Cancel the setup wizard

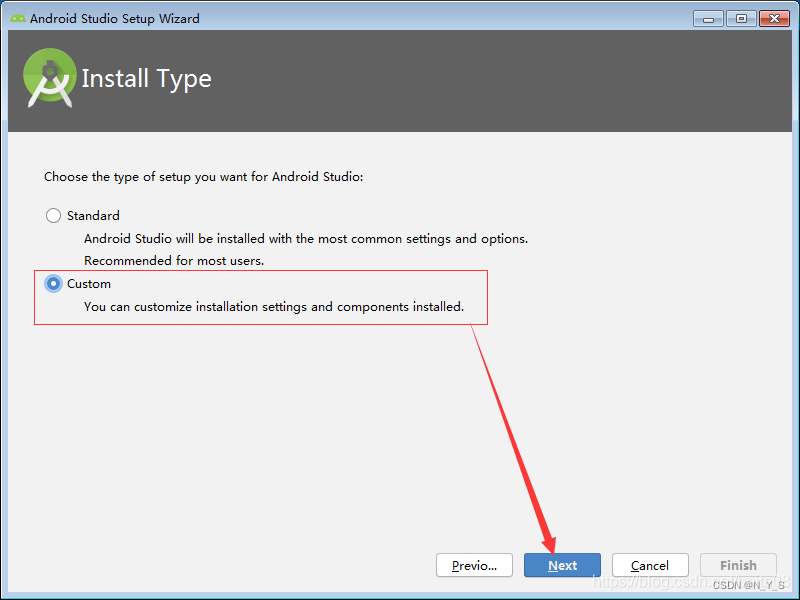[650, 565]
